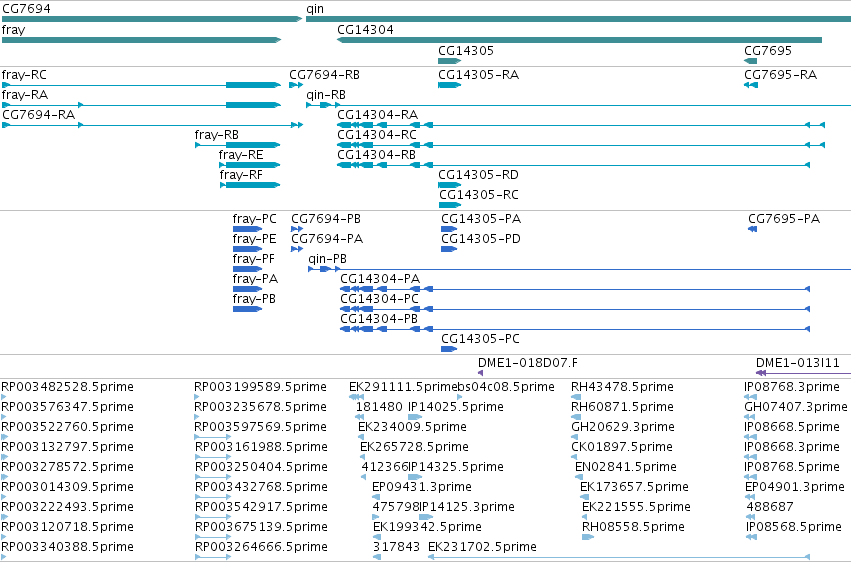Click CG14305-RD transcript label

(478, 175)
